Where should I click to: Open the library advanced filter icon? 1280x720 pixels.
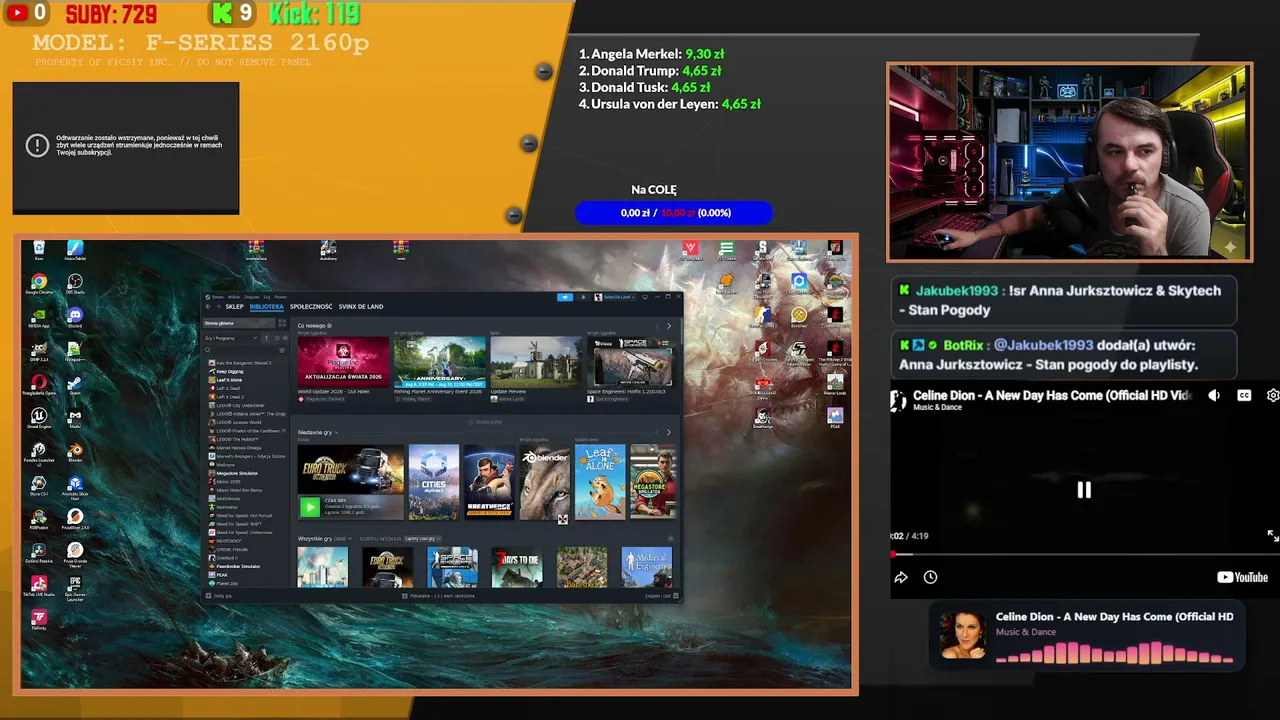(x=282, y=350)
